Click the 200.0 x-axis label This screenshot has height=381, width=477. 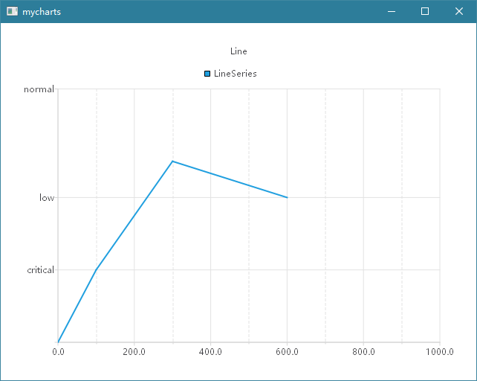click(x=134, y=352)
